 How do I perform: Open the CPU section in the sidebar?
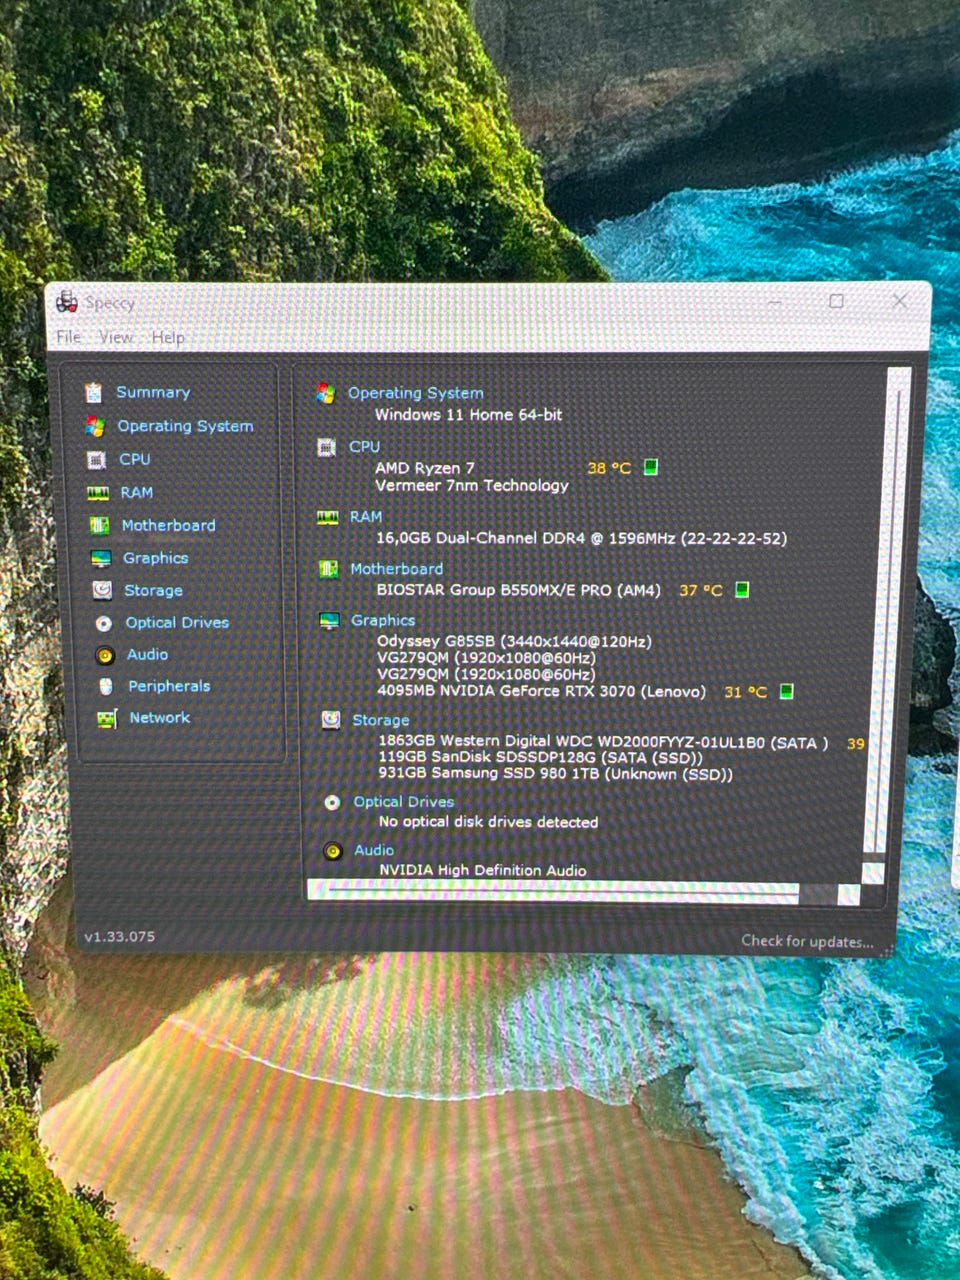135,459
